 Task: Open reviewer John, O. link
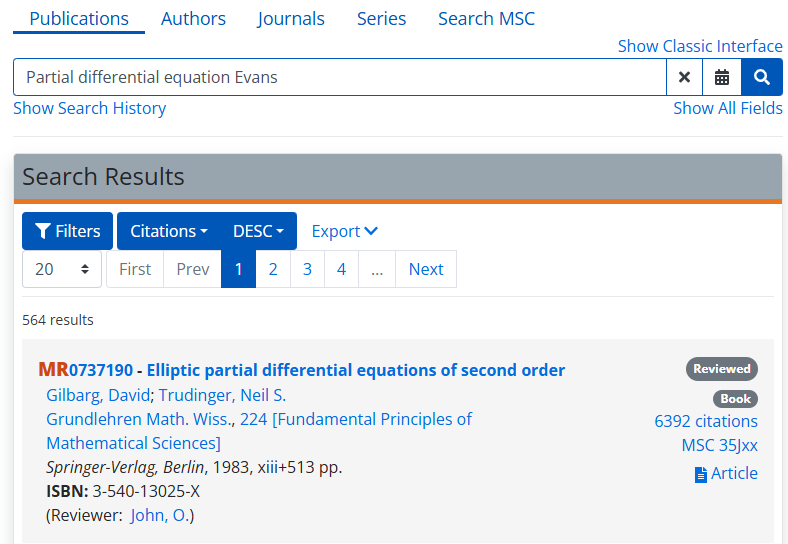click(x=160, y=515)
